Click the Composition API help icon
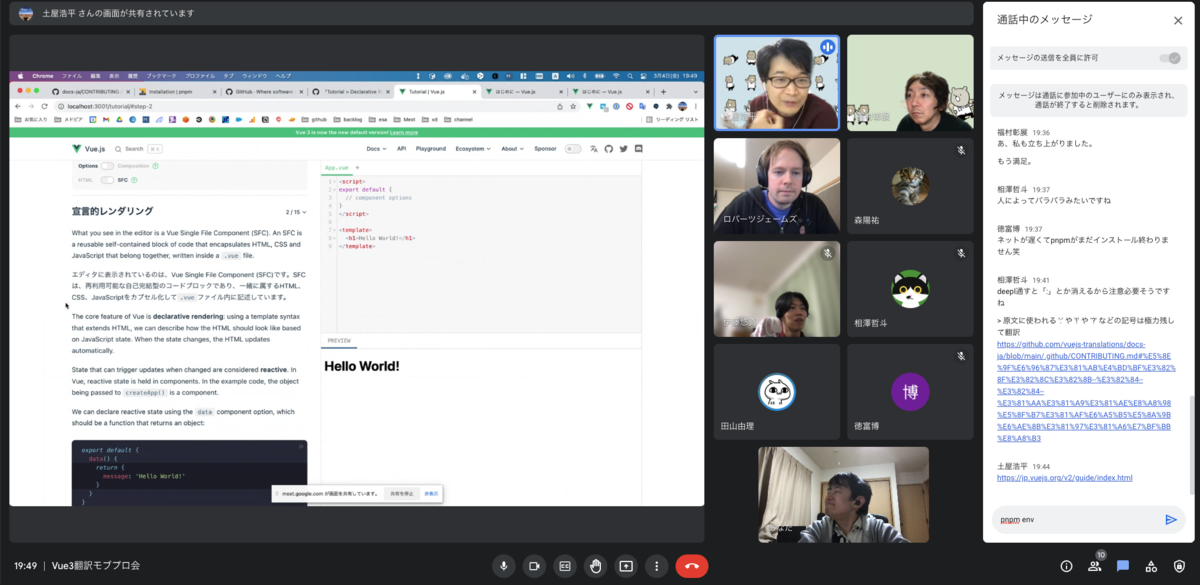Viewport: 1200px width, 585px height. [x=156, y=165]
